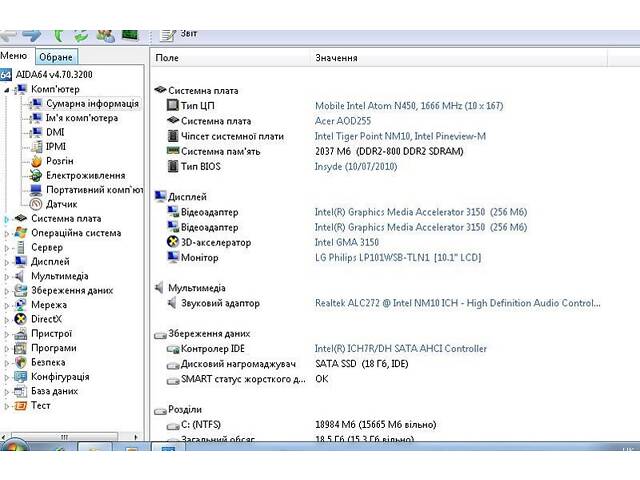Expand the DirectX tree node
Viewport: 640px width, 480px height.
pyautogui.click(x=7, y=320)
